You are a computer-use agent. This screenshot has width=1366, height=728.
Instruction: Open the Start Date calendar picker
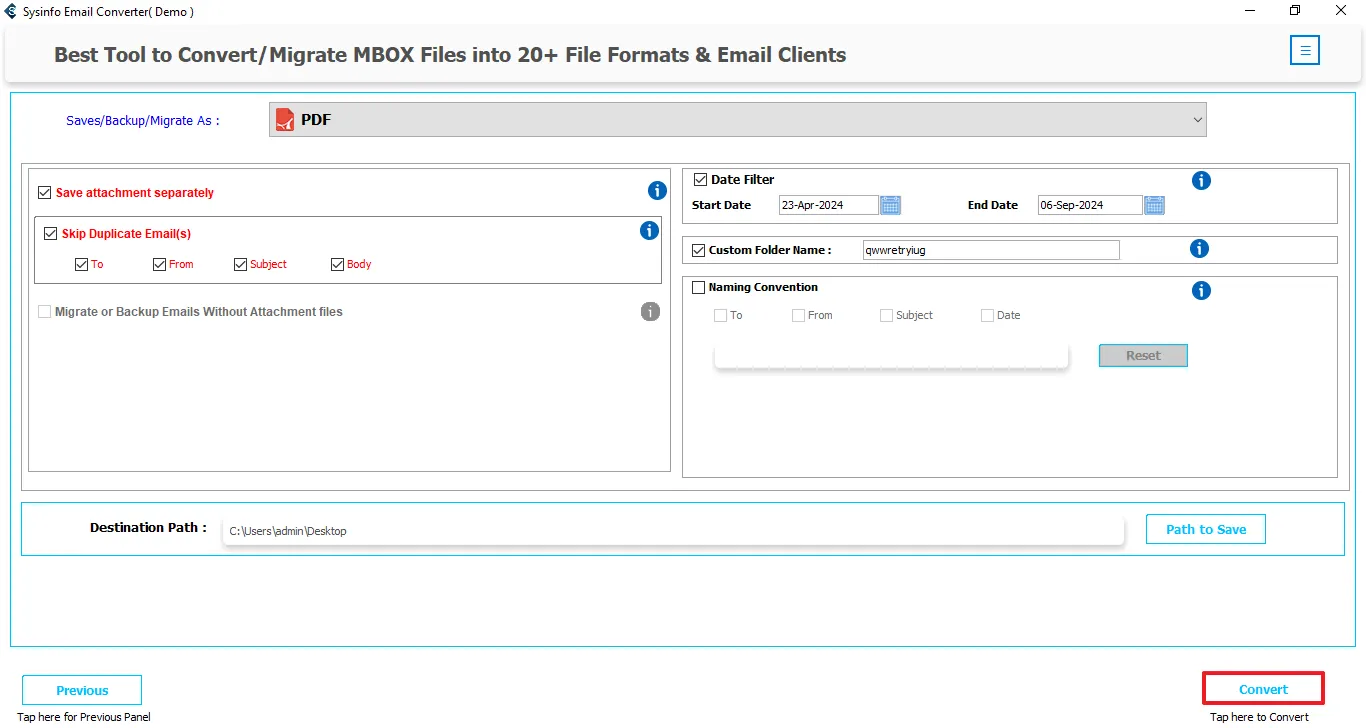pyautogui.click(x=890, y=205)
